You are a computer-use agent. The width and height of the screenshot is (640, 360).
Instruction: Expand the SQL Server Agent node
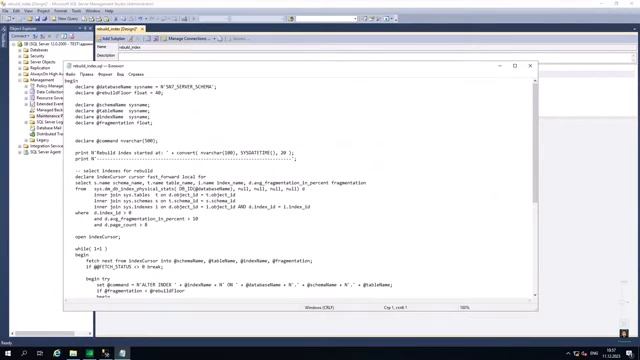coord(20,152)
